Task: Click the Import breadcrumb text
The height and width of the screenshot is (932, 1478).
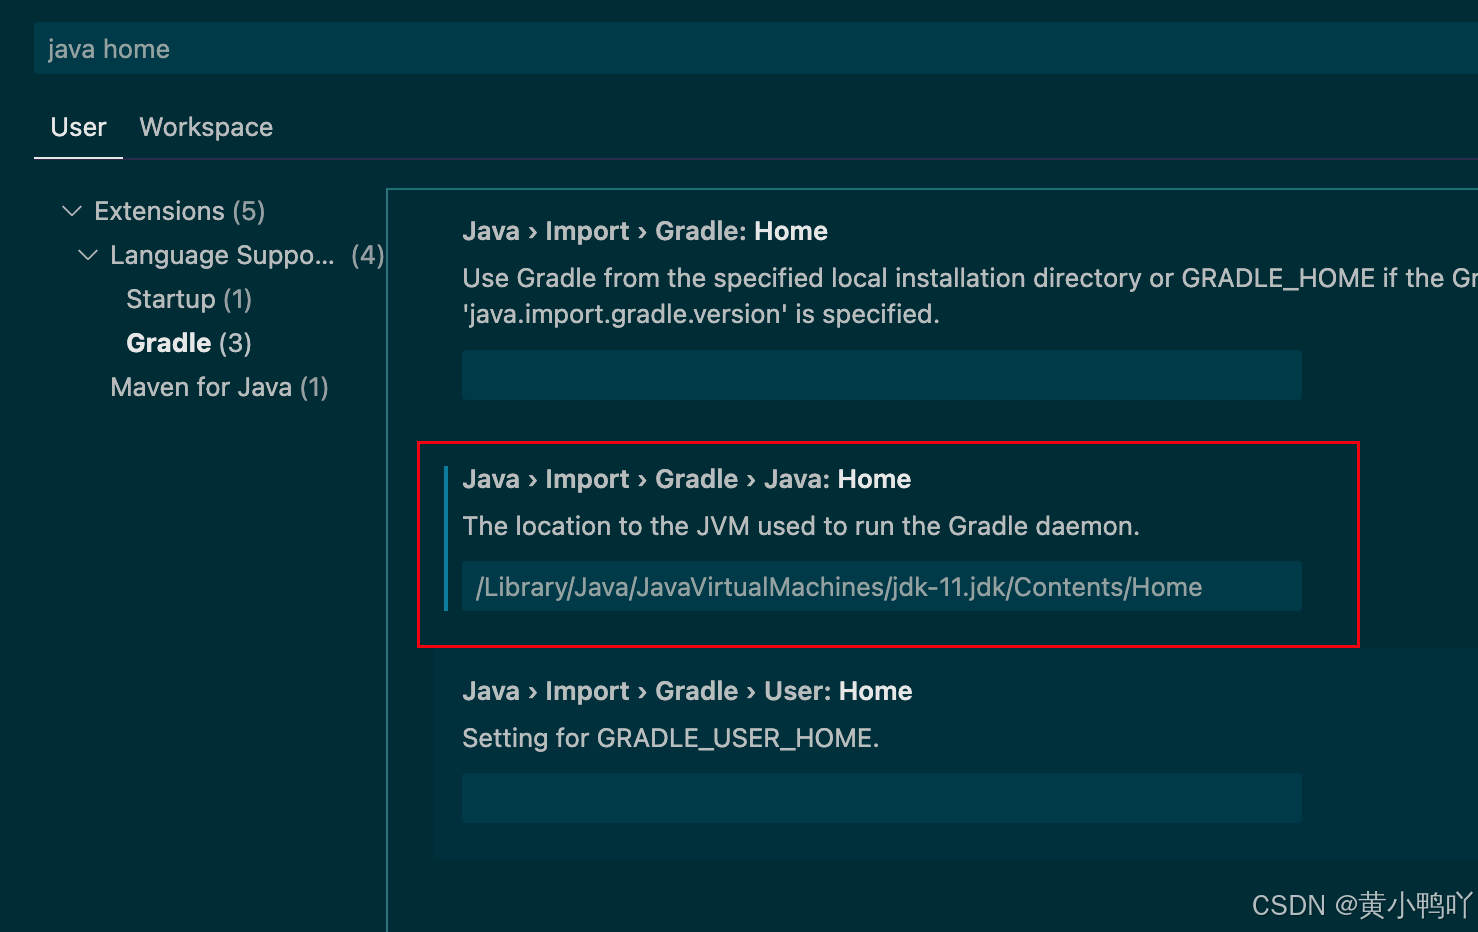Action: click(x=588, y=478)
